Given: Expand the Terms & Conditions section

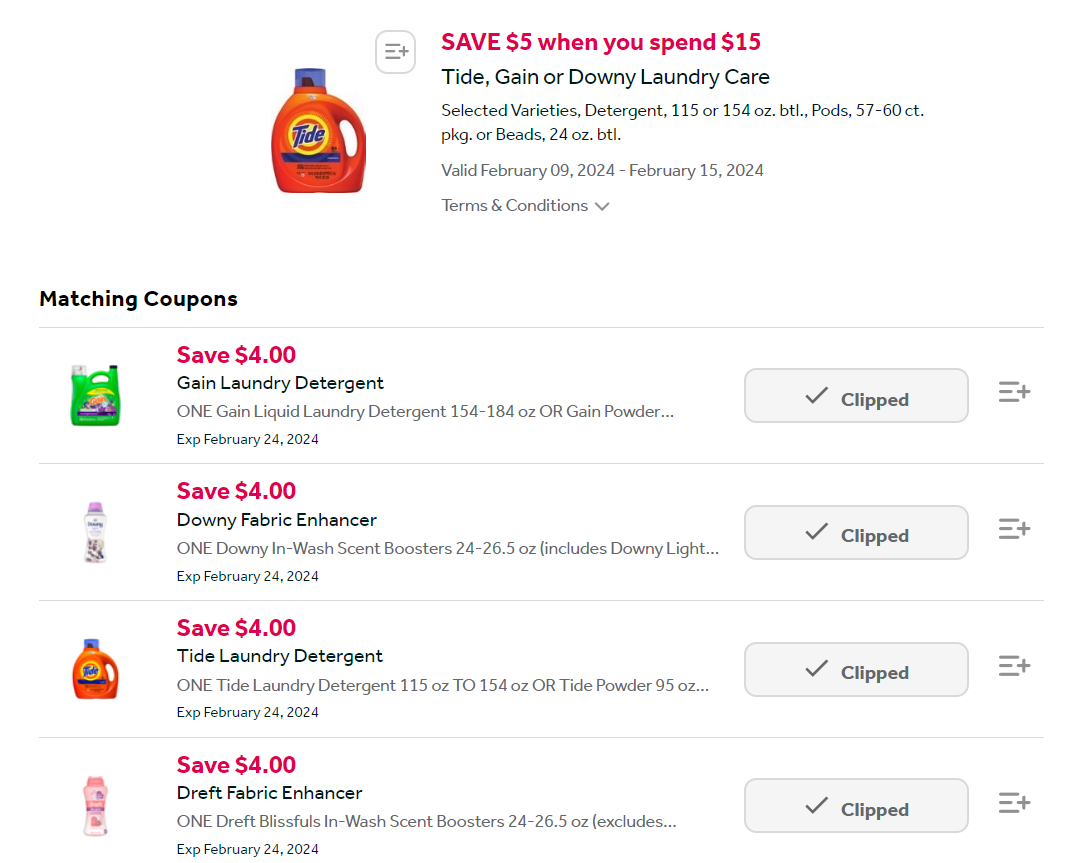Looking at the screenshot, I should (515, 205).
